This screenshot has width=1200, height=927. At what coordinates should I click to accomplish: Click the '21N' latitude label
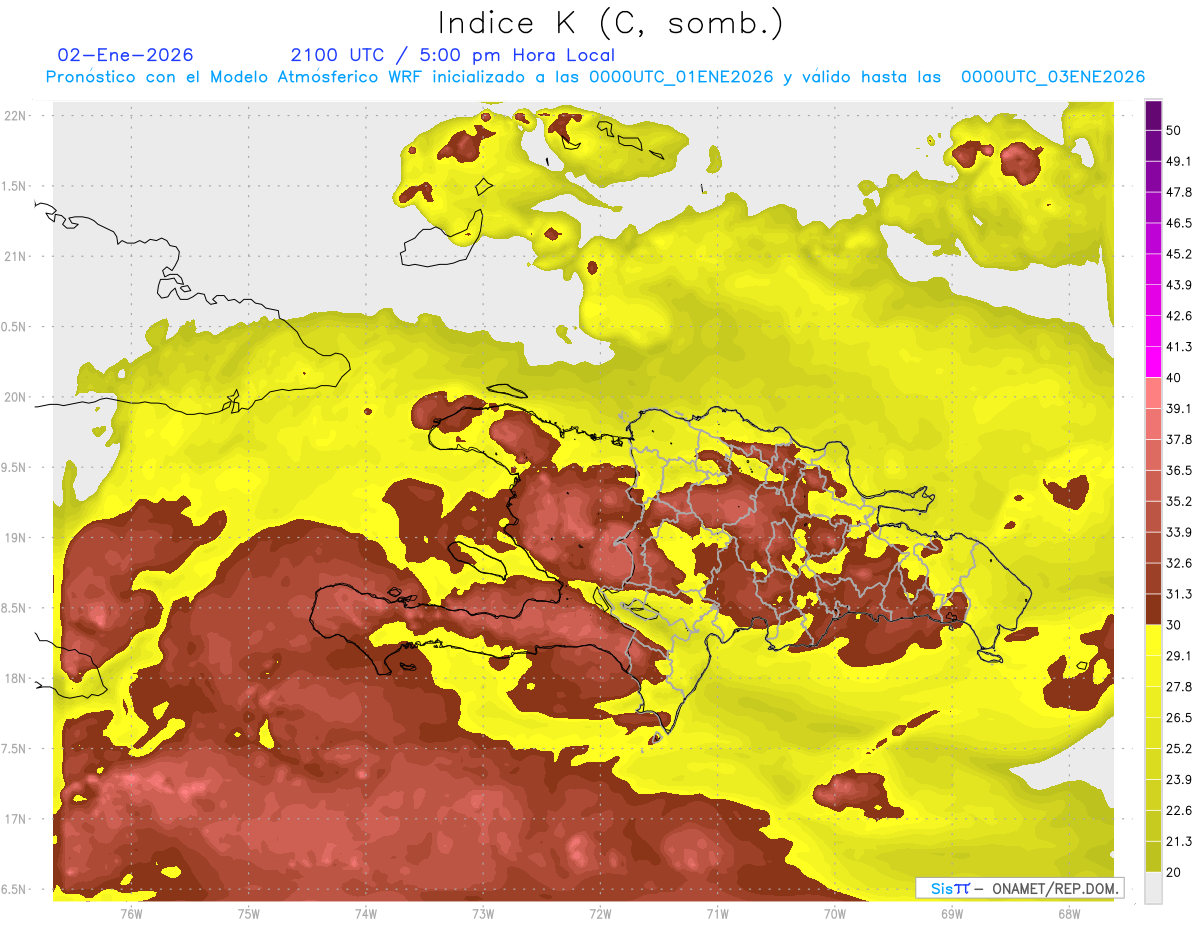[x=16, y=256]
